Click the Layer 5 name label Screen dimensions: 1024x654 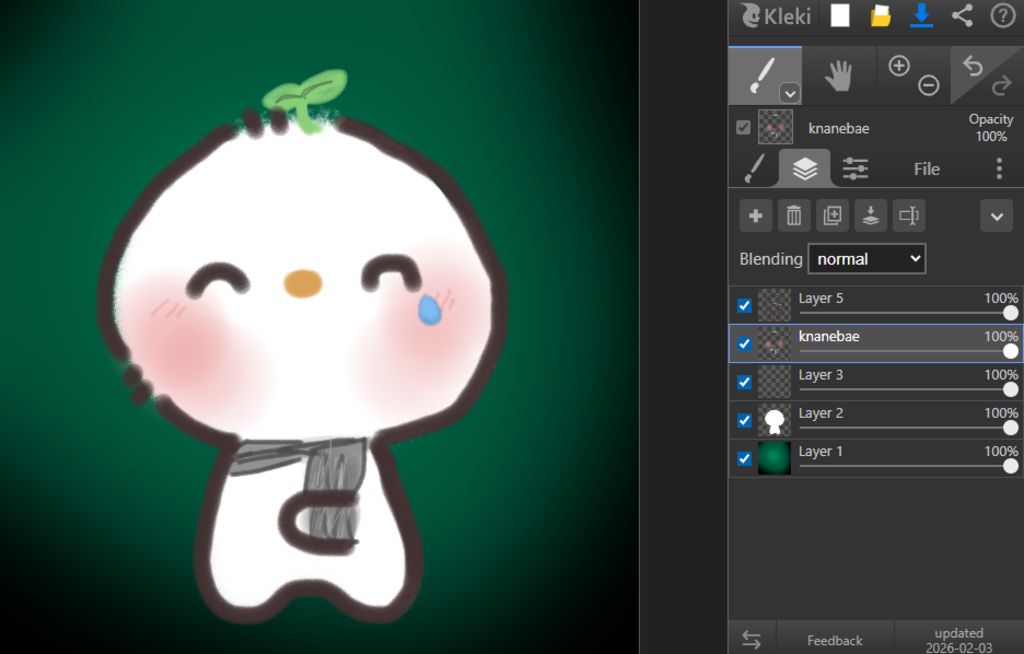[820, 298]
